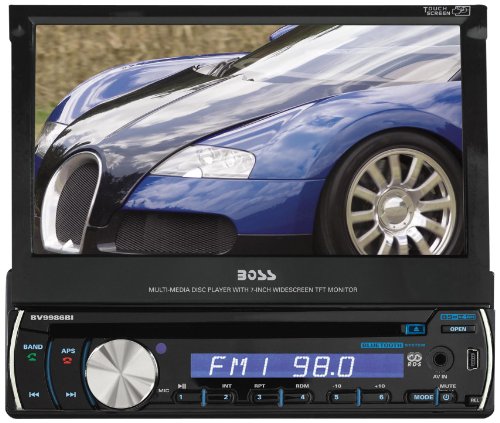Tap the FM1 98.0 display

pos(297,366)
